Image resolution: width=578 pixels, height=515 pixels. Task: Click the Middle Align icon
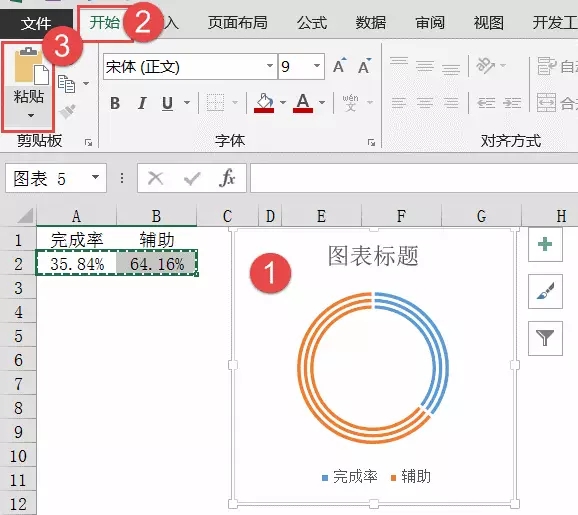[425, 66]
